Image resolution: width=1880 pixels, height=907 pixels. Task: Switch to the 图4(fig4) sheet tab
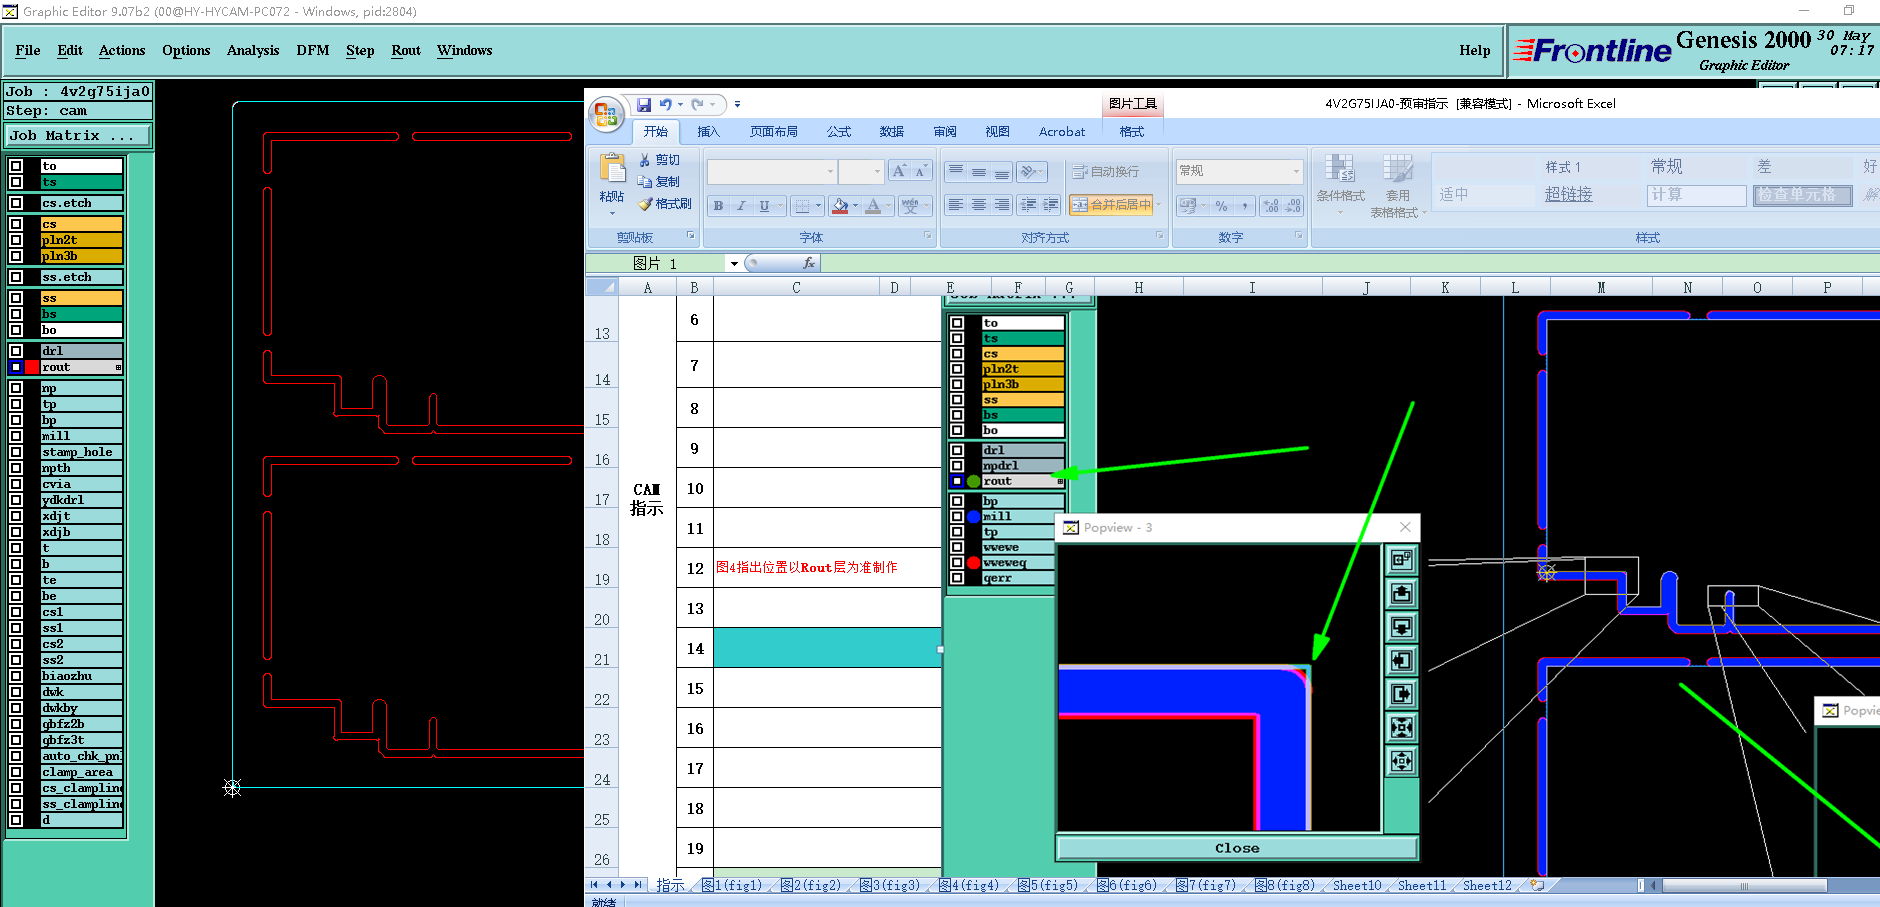[969, 885]
